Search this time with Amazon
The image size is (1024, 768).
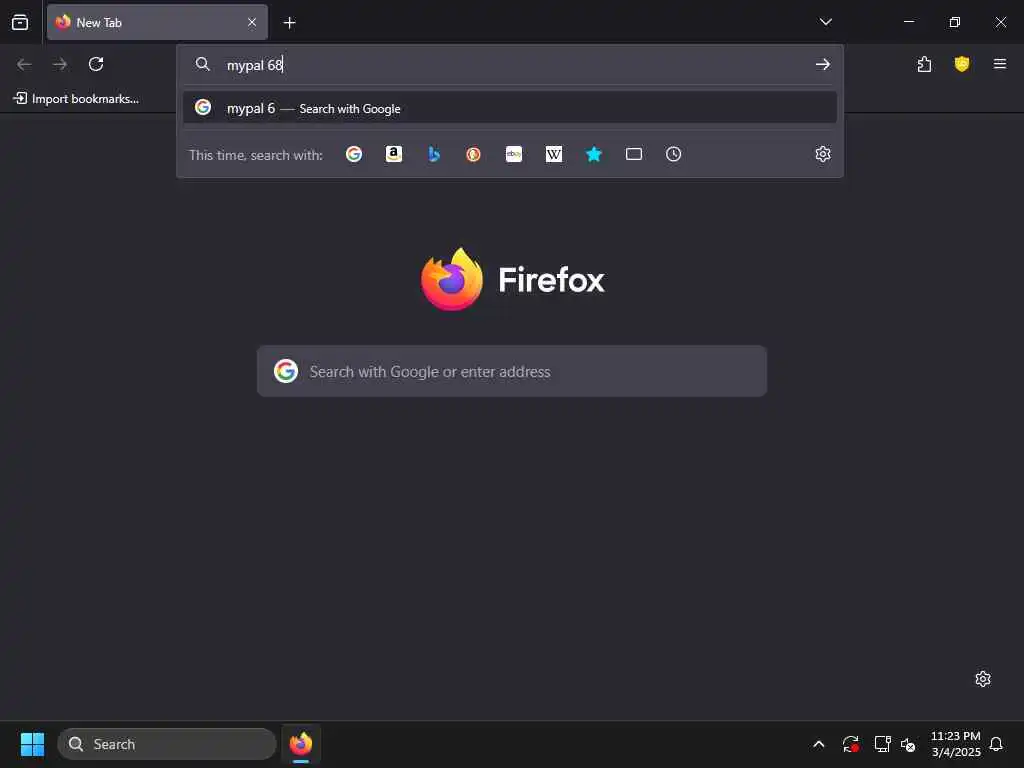click(x=394, y=154)
